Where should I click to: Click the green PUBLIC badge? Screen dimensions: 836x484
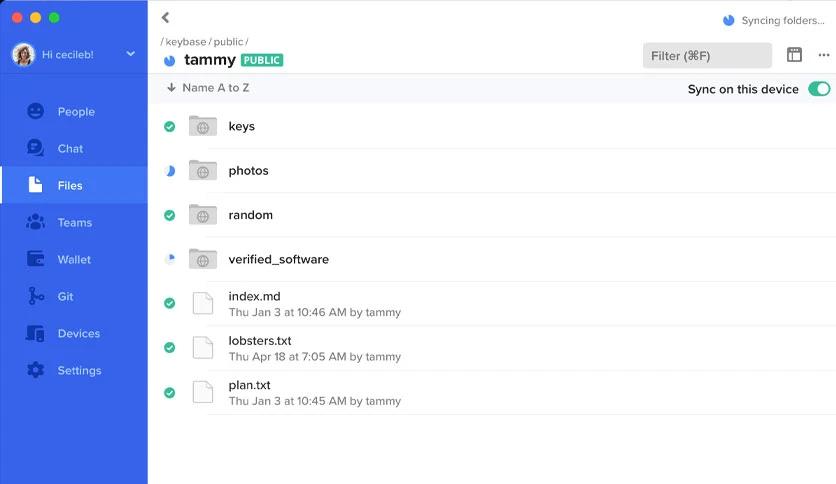(x=262, y=60)
